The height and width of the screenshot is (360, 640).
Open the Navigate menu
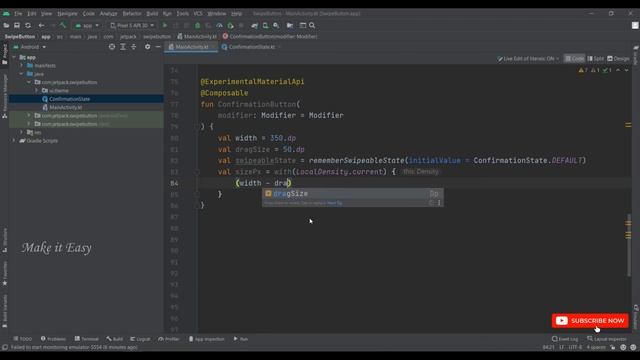(x=67, y=13)
